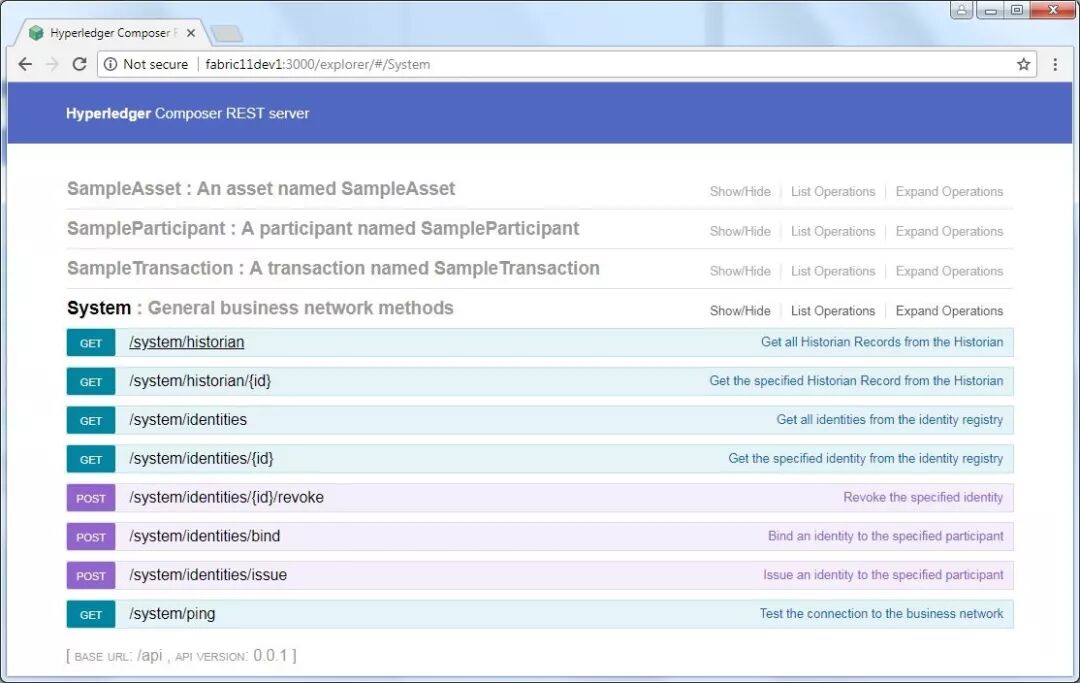
Task: Click Expand Operations for SampleTransaction
Action: pyautogui.click(x=949, y=271)
